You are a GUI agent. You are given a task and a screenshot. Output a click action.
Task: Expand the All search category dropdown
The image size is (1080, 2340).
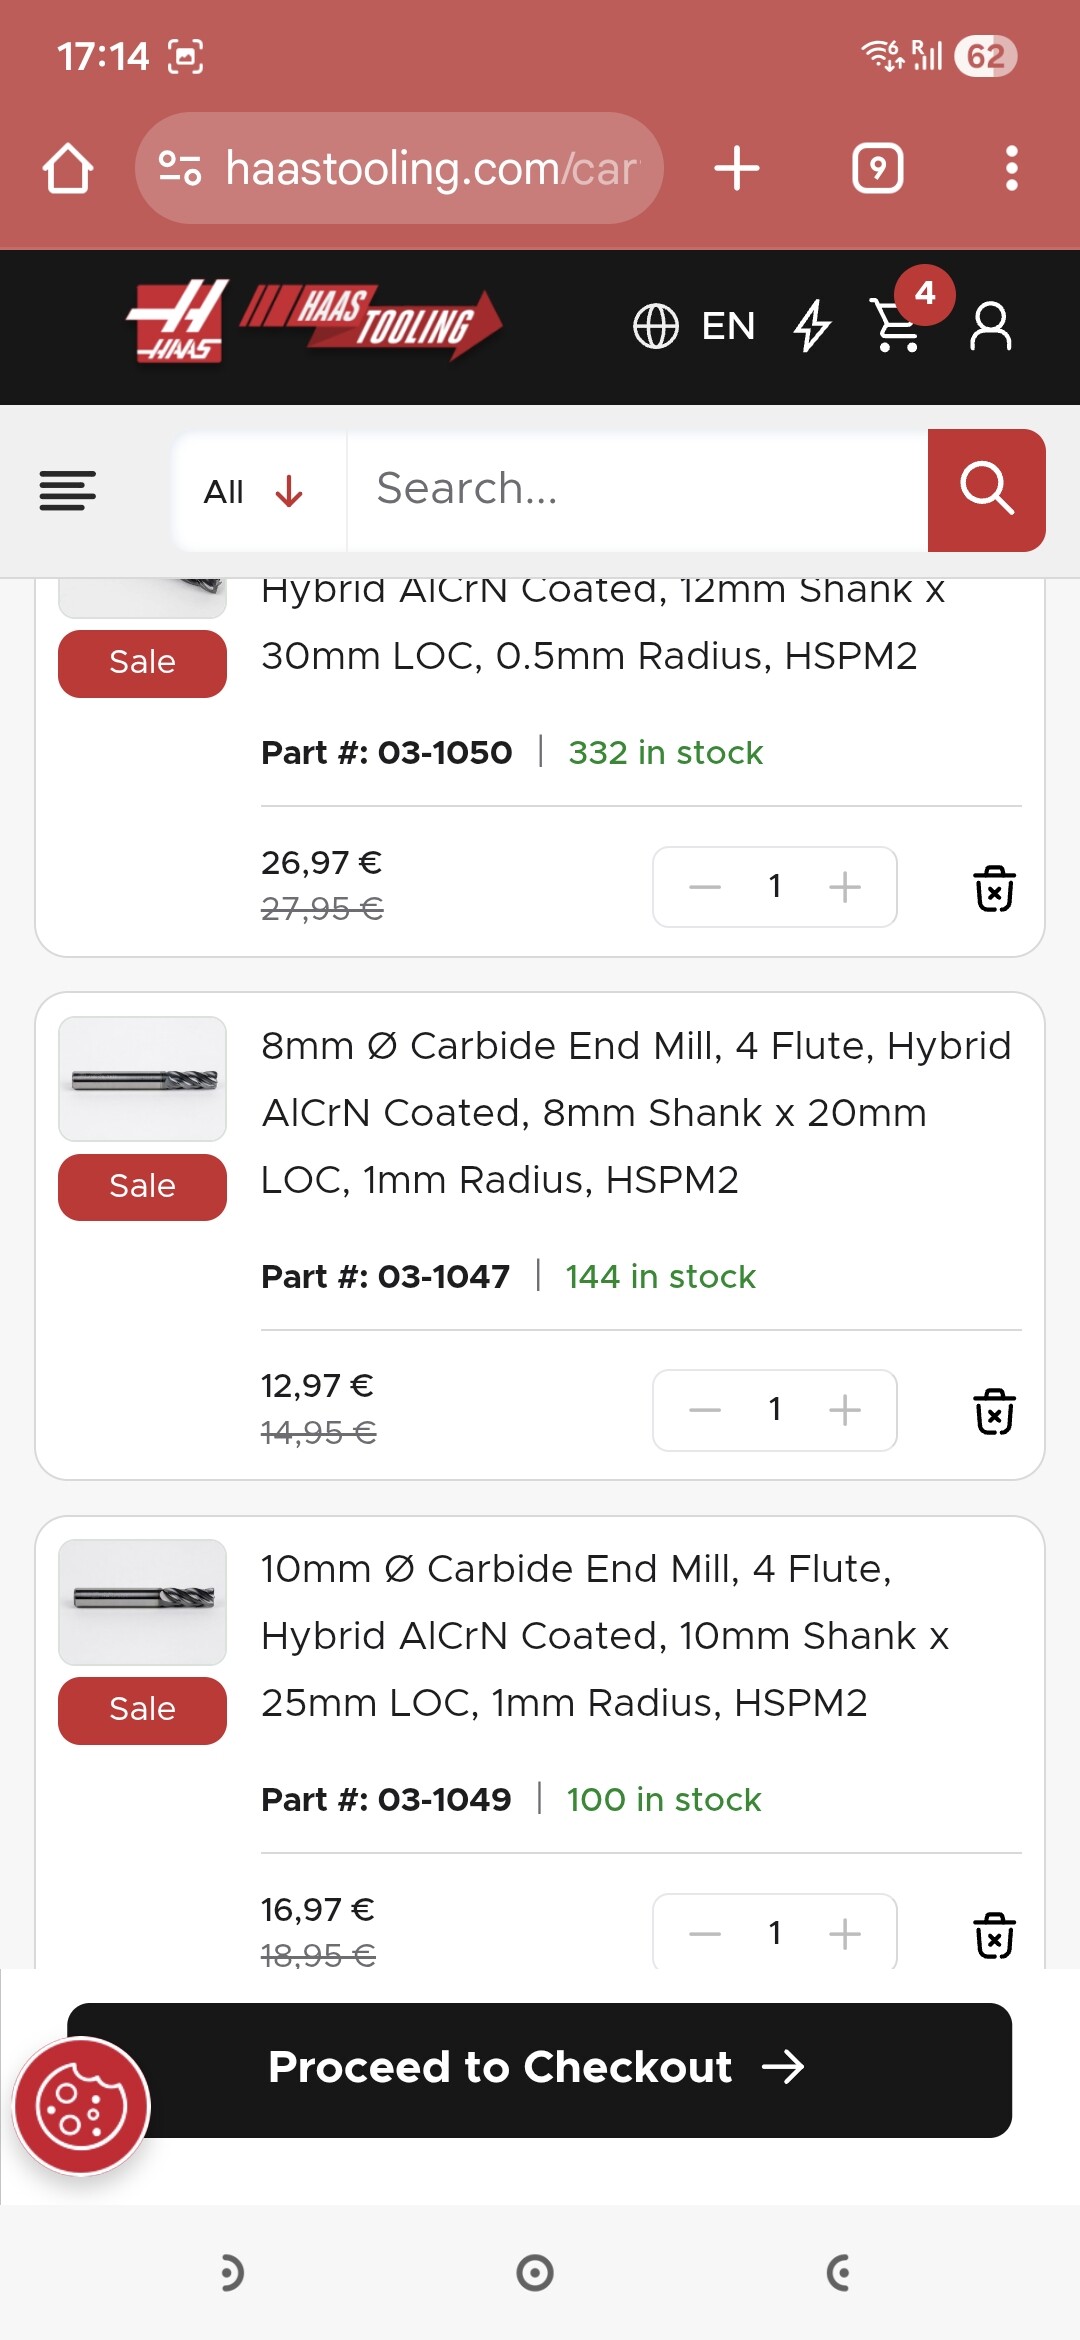(x=254, y=491)
